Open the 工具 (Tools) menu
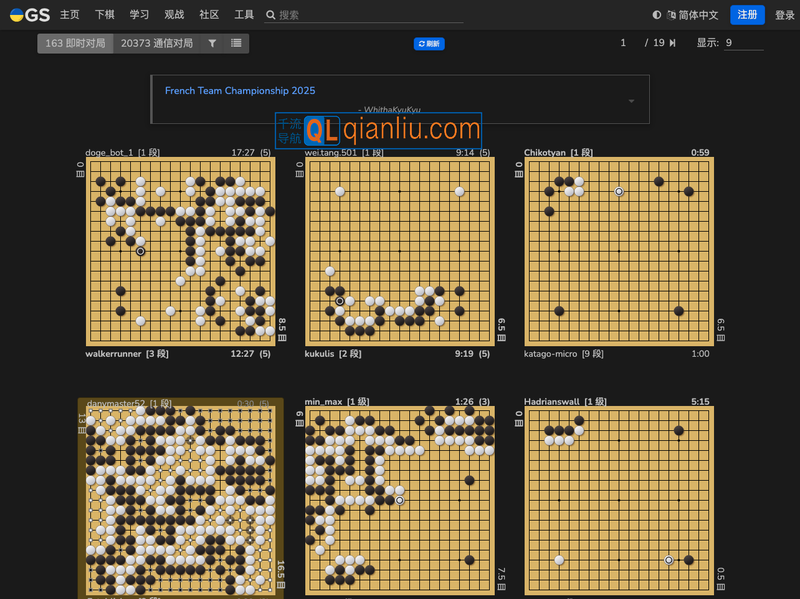This screenshot has height=599, width=800. point(244,15)
